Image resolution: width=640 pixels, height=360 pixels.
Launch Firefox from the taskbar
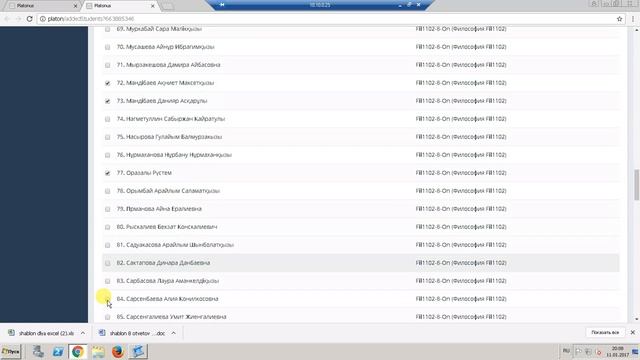[x=118, y=351]
